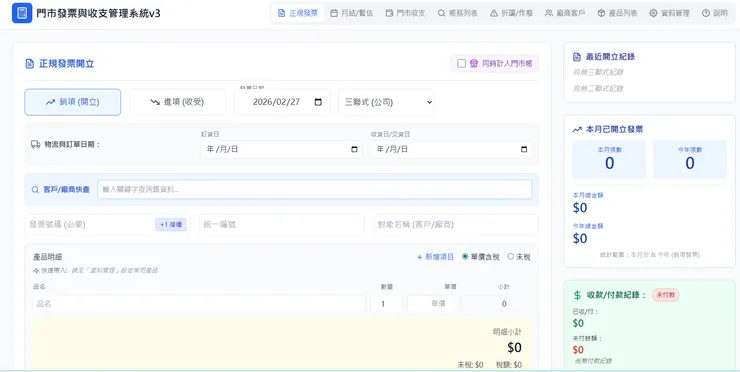Click the 統一編號 input field

[282, 224]
